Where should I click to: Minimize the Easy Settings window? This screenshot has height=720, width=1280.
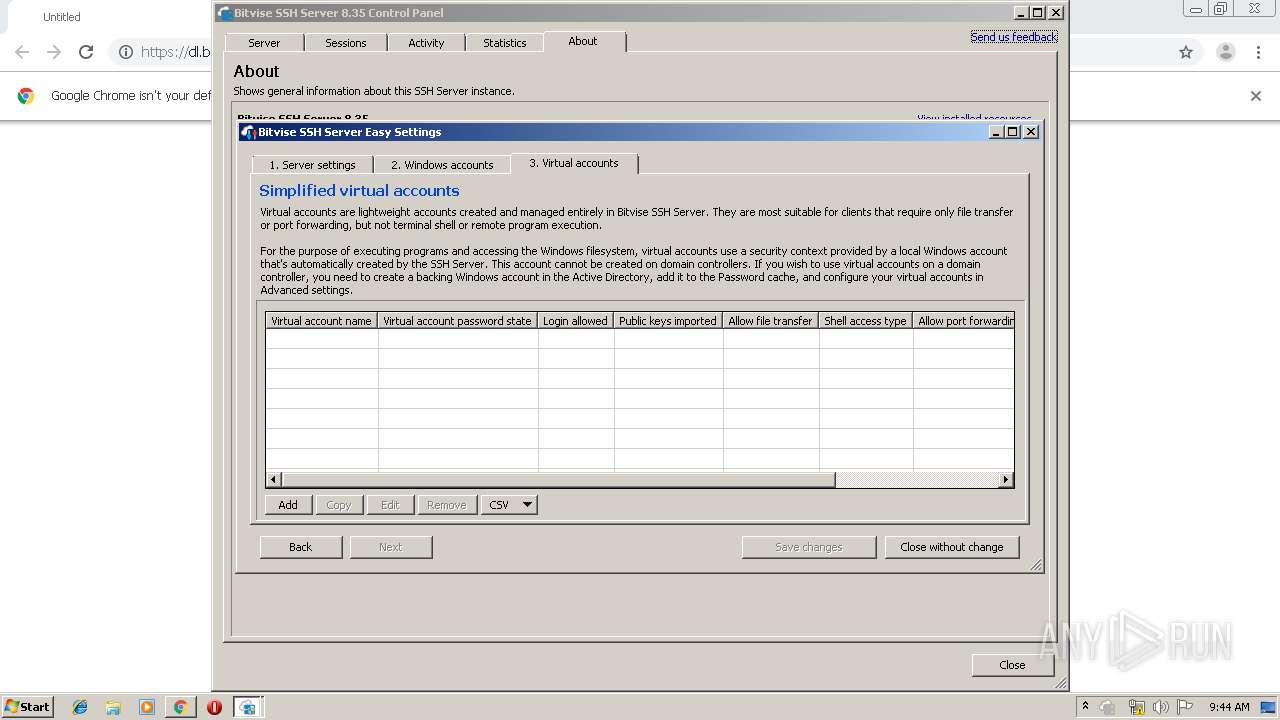click(997, 132)
